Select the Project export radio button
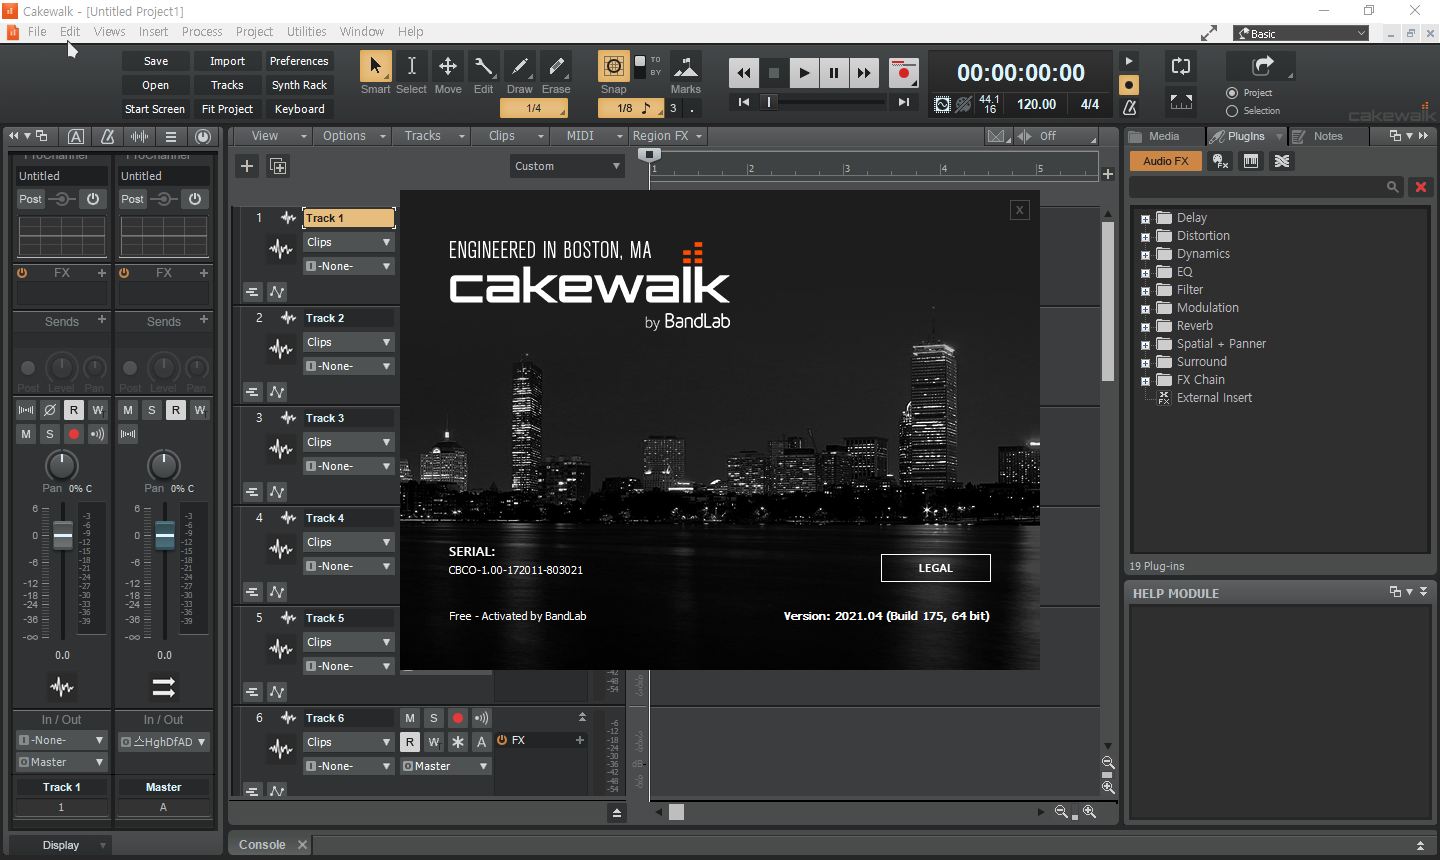1440x860 pixels. 1232,93
